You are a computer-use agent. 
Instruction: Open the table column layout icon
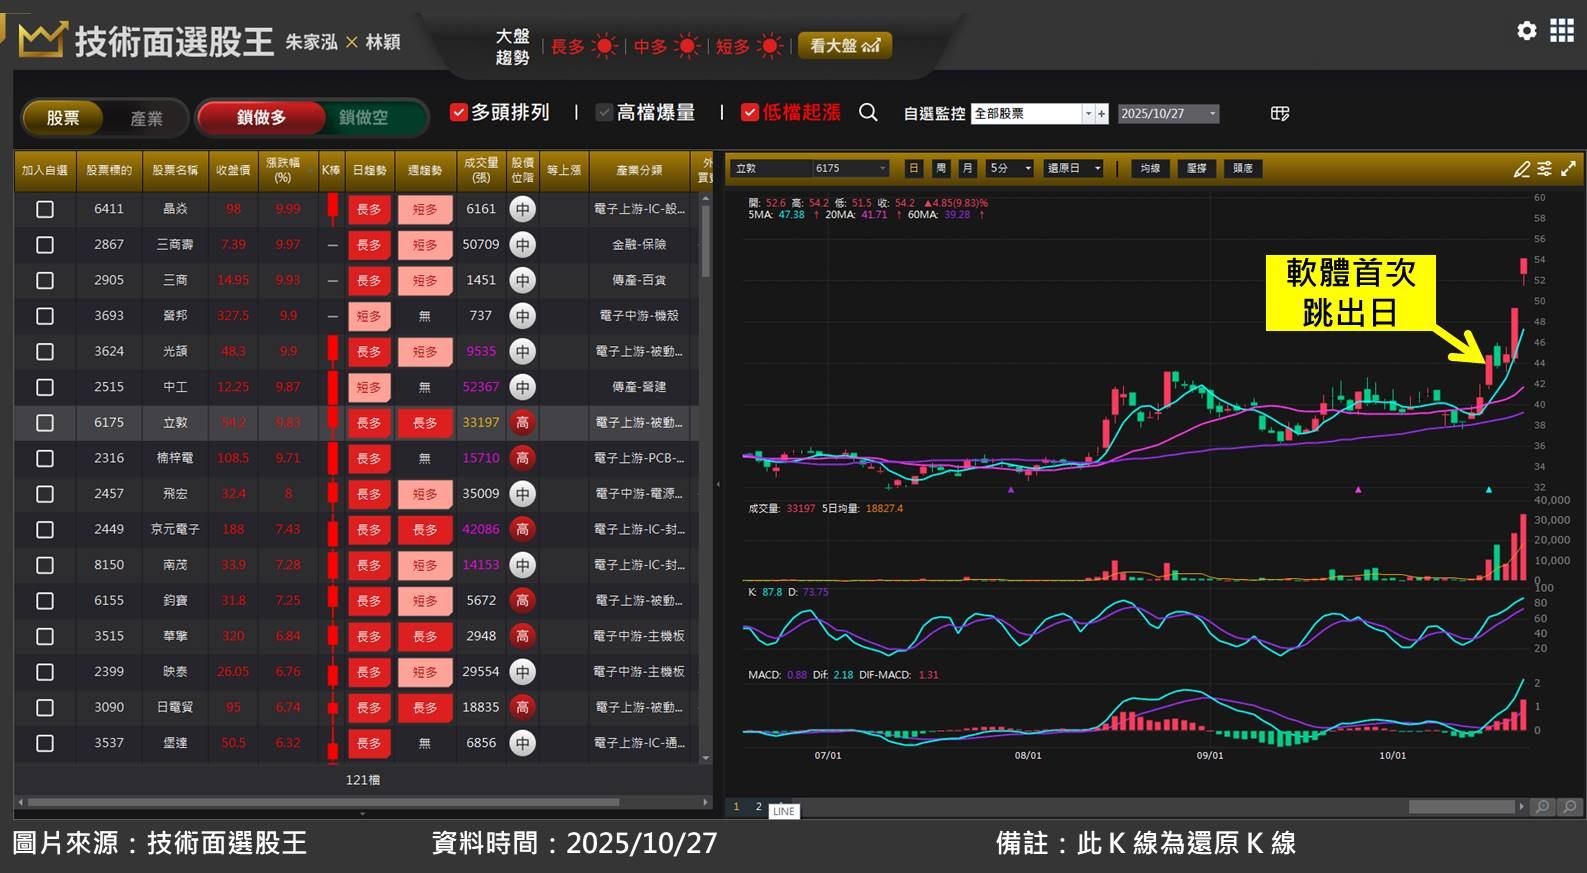pyautogui.click(x=1280, y=114)
